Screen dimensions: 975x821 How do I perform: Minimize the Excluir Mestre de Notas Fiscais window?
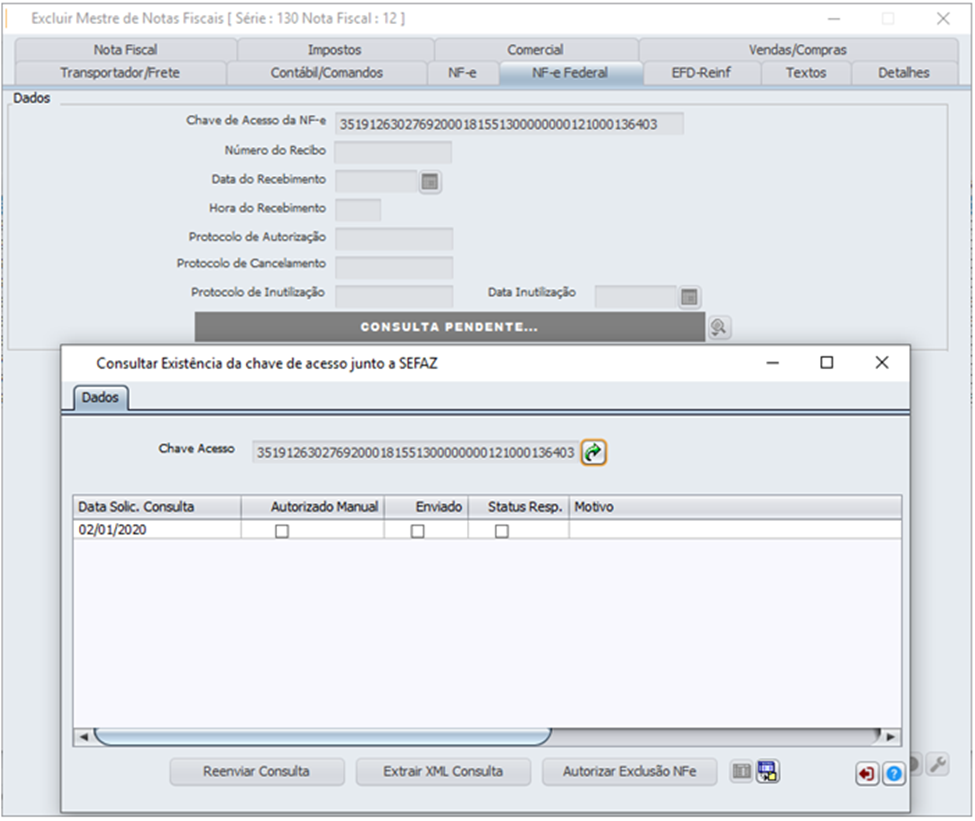834,19
